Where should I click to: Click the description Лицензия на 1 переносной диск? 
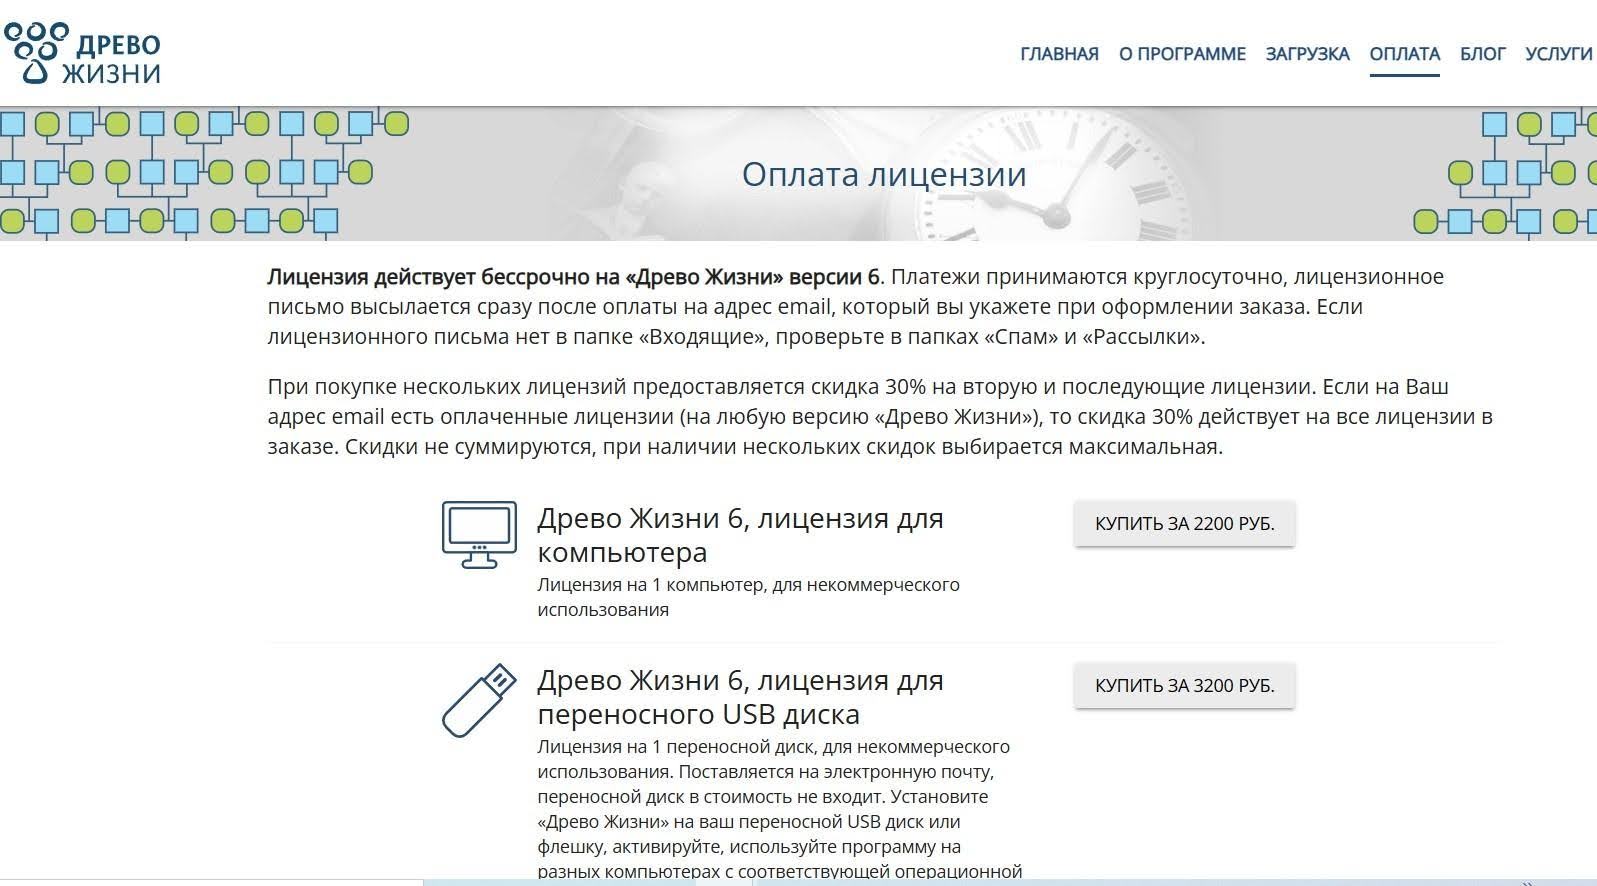pos(779,810)
